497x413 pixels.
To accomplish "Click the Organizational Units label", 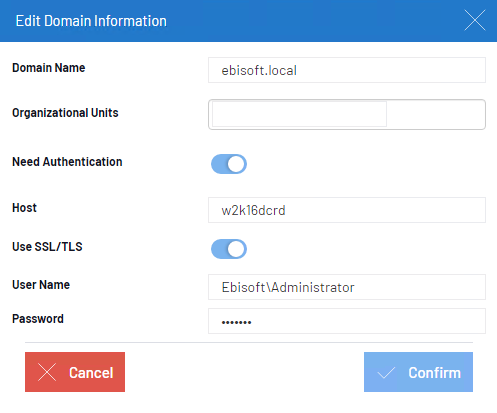I will coord(65,113).
